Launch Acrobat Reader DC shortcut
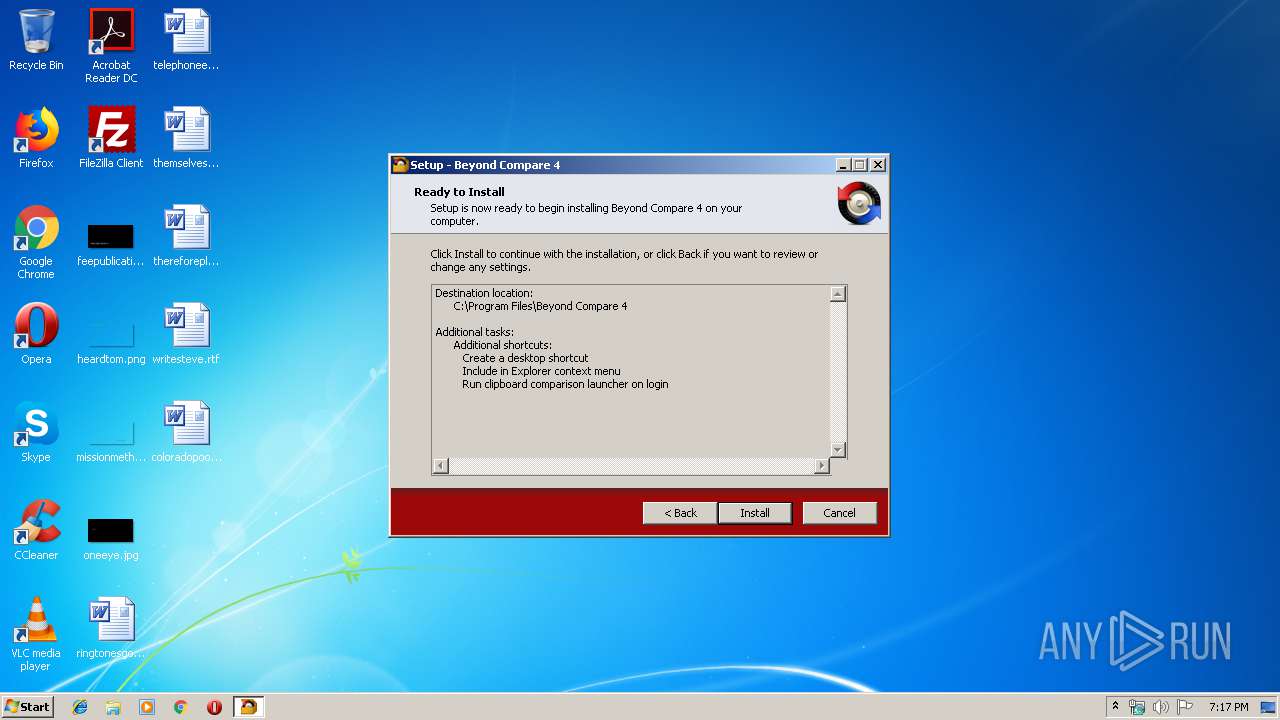Screen dimensions: 1280x720 click(x=111, y=46)
